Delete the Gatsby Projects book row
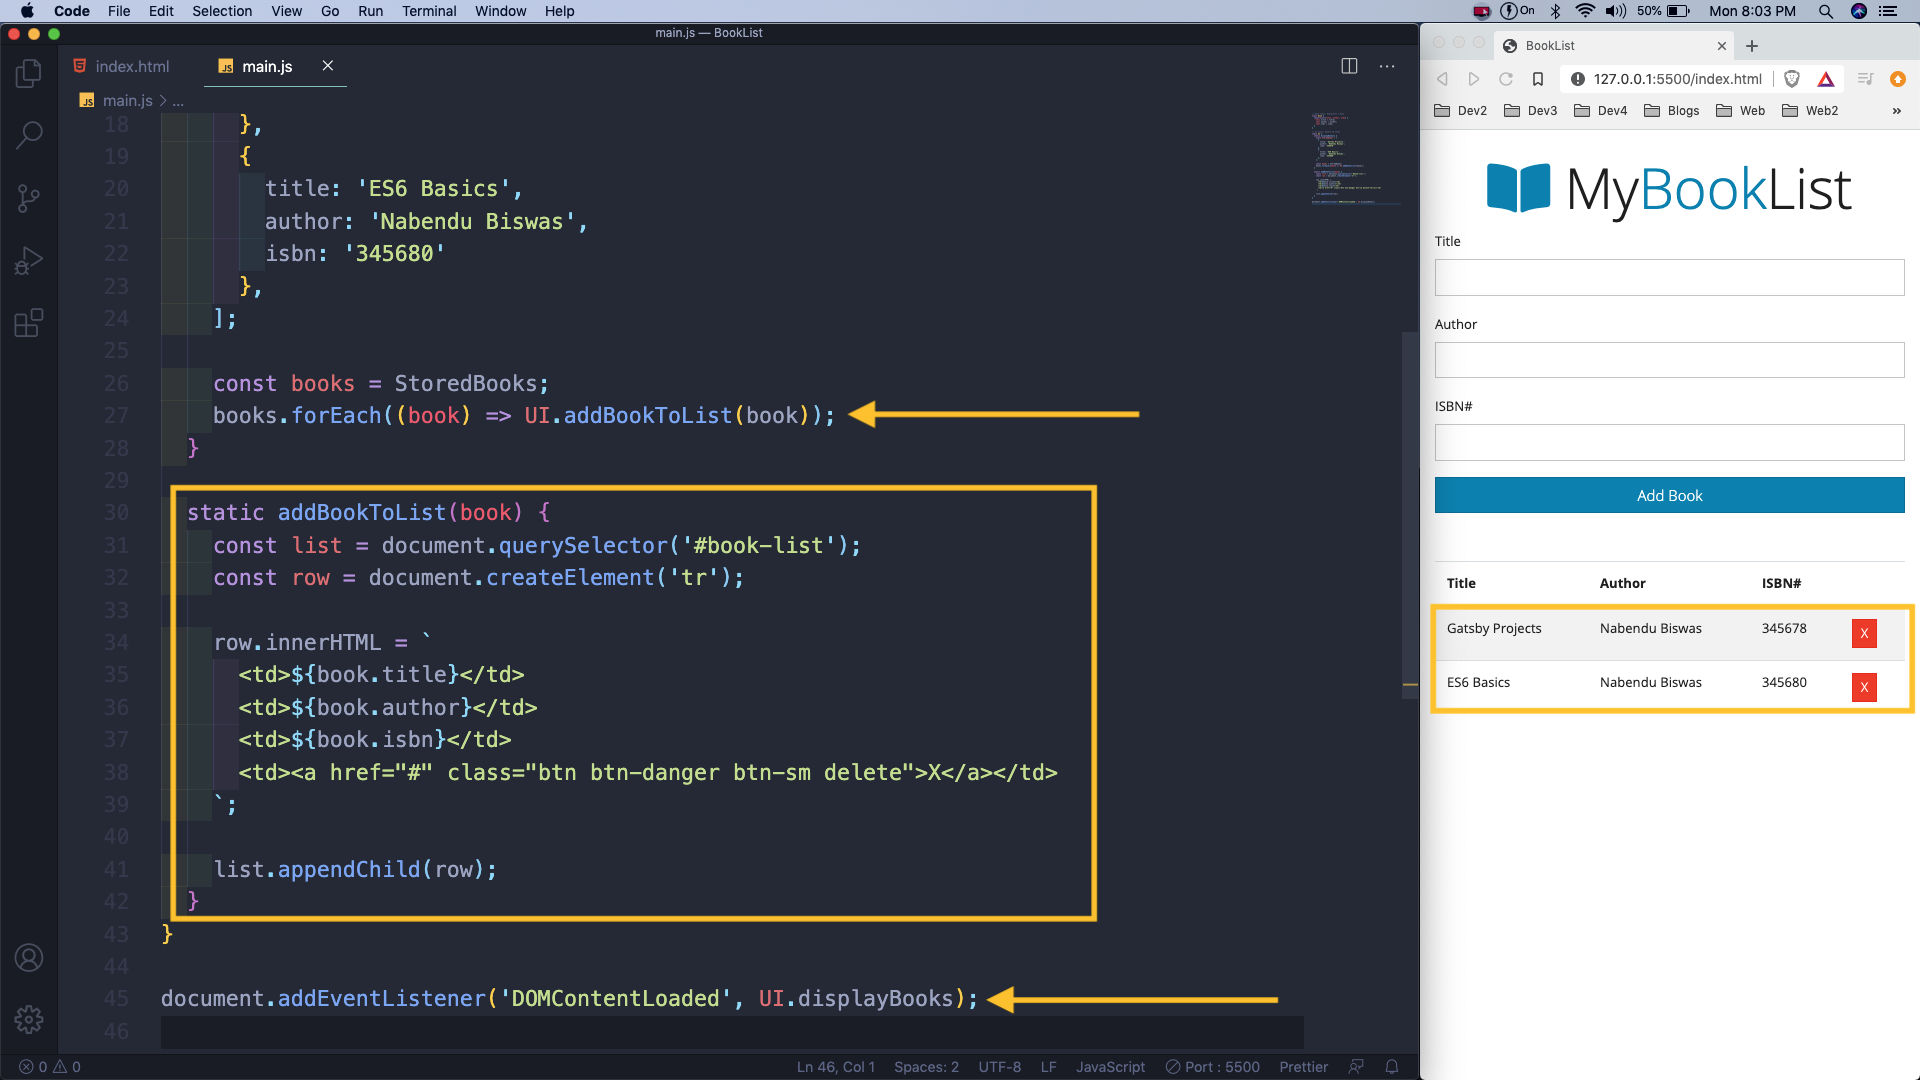The height and width of the screenshot is (1080, 1920). pyautogui.click(x=1864, y=633)
